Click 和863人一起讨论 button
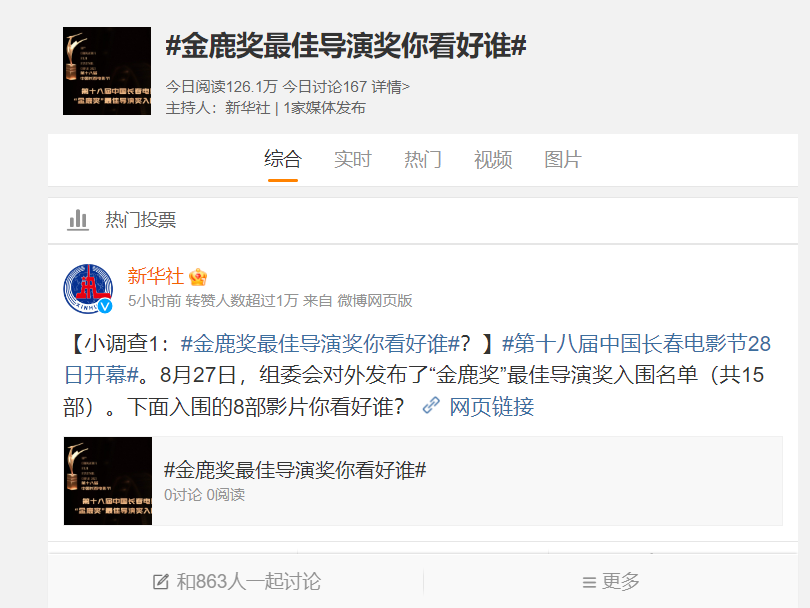Screen dimensions: 810x608 coord(237,582)
